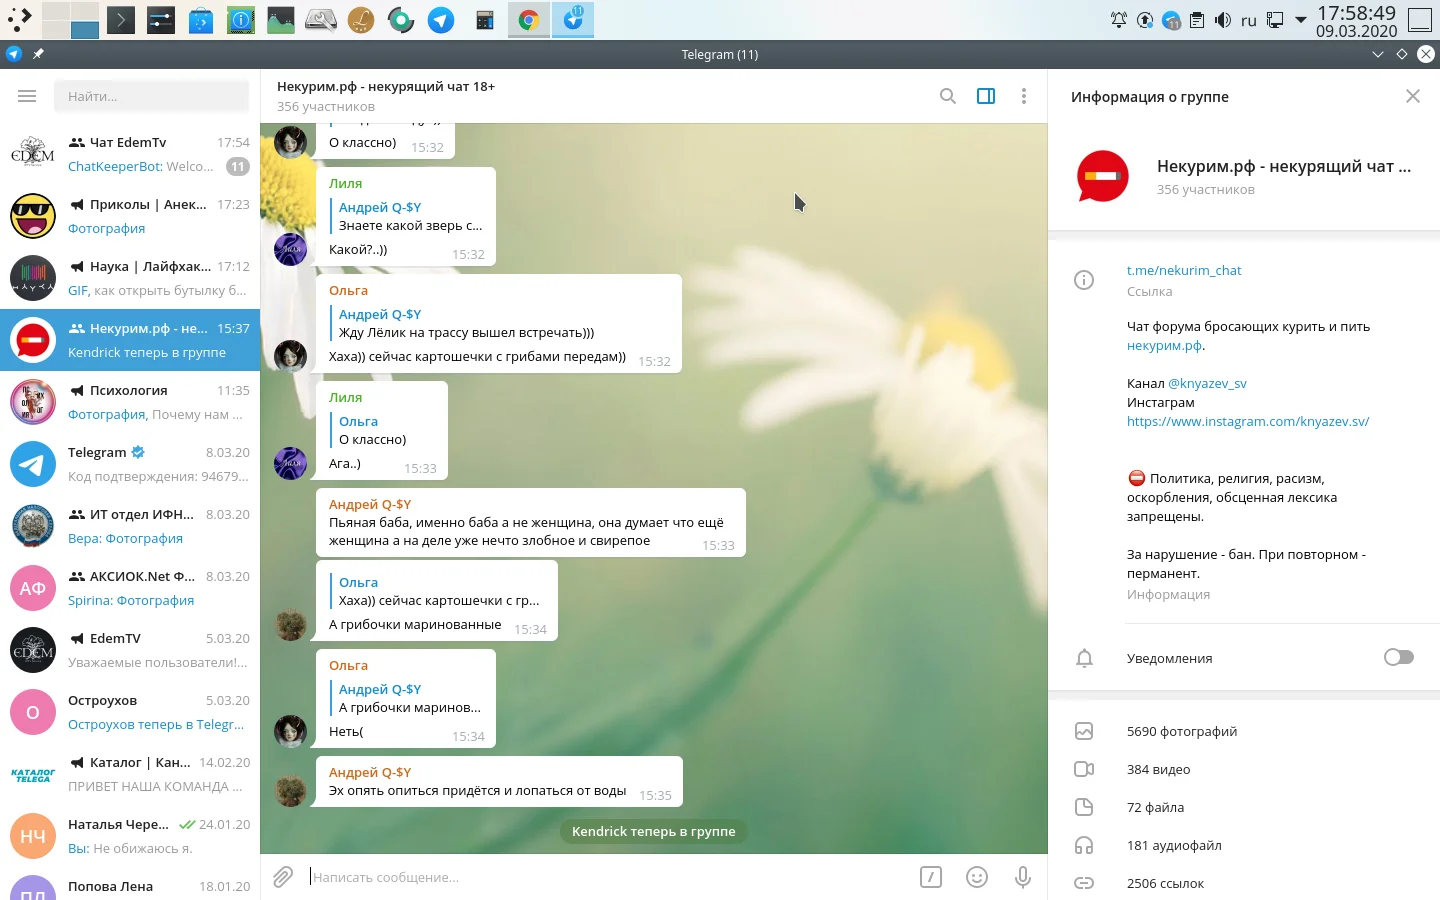Open bot commands with the slash icon
Viewport: 1440px width, 900px height.
tap(931, 877)
